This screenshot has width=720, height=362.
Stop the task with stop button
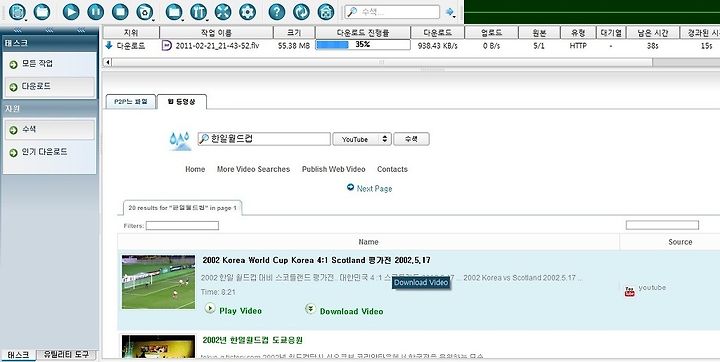(120, 11)
